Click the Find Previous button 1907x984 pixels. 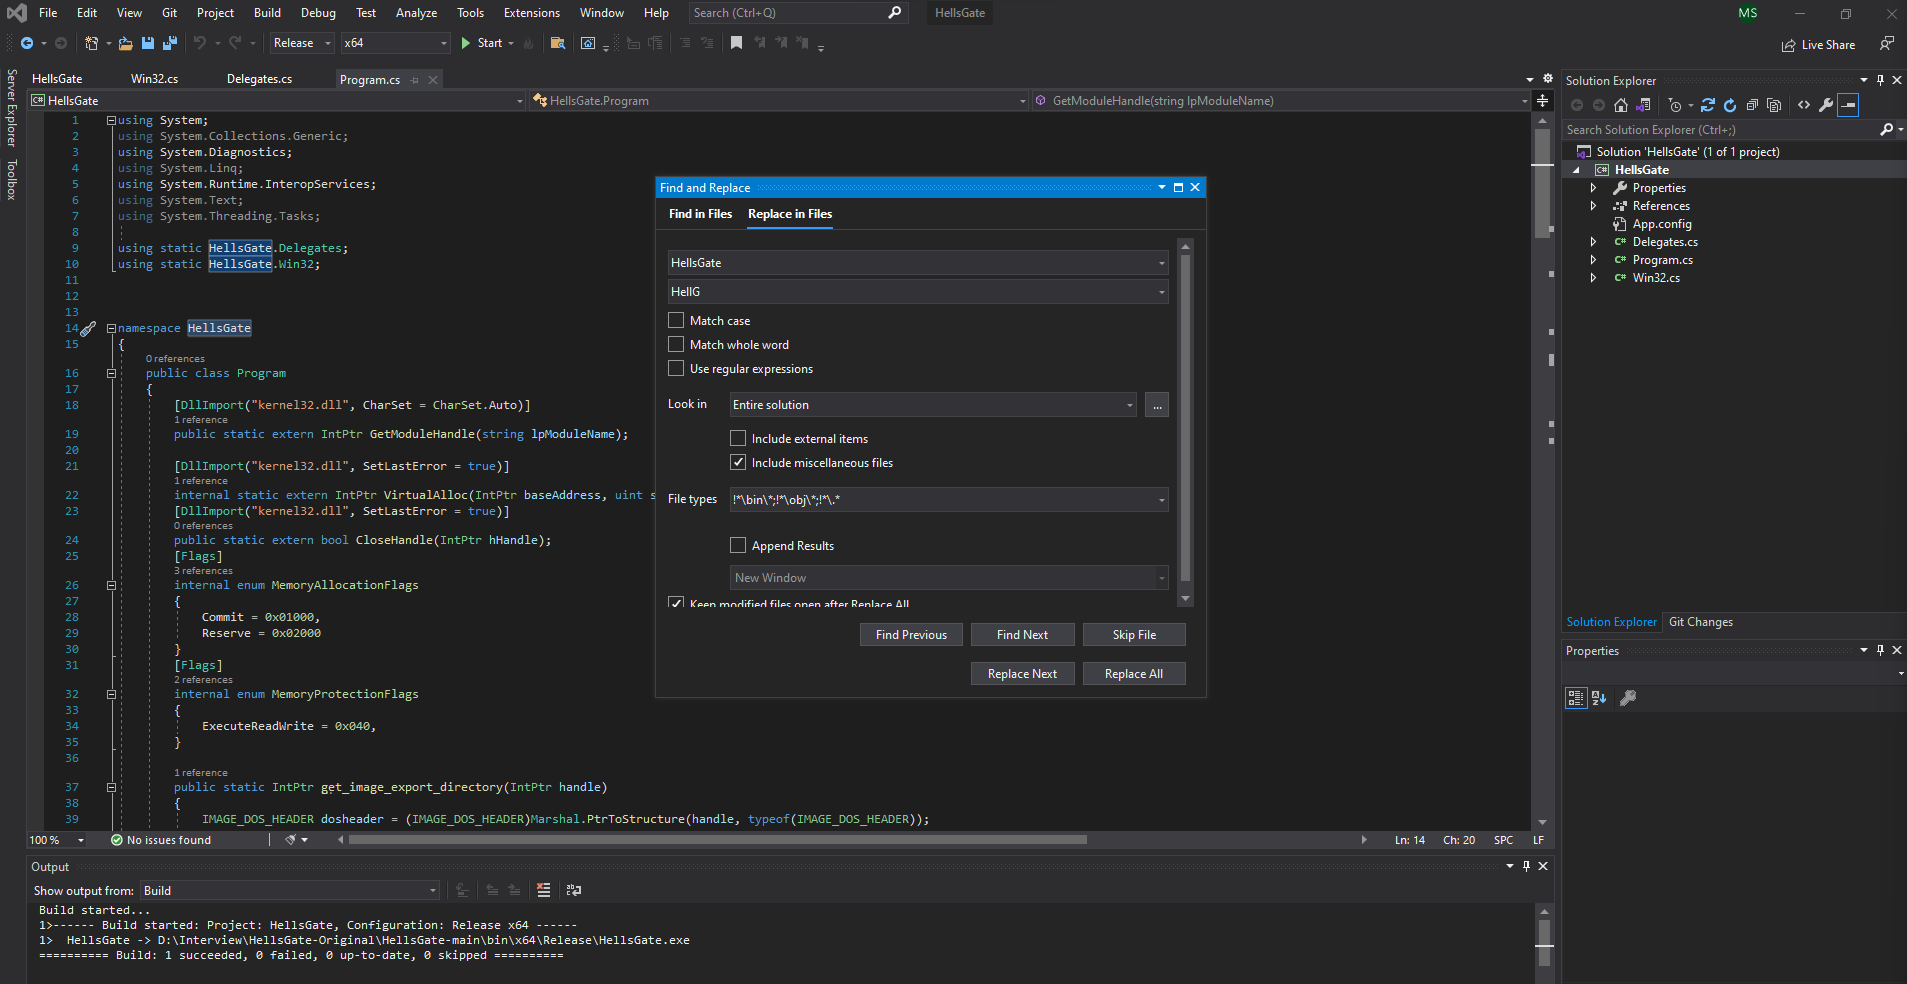[x=911, y=635]
